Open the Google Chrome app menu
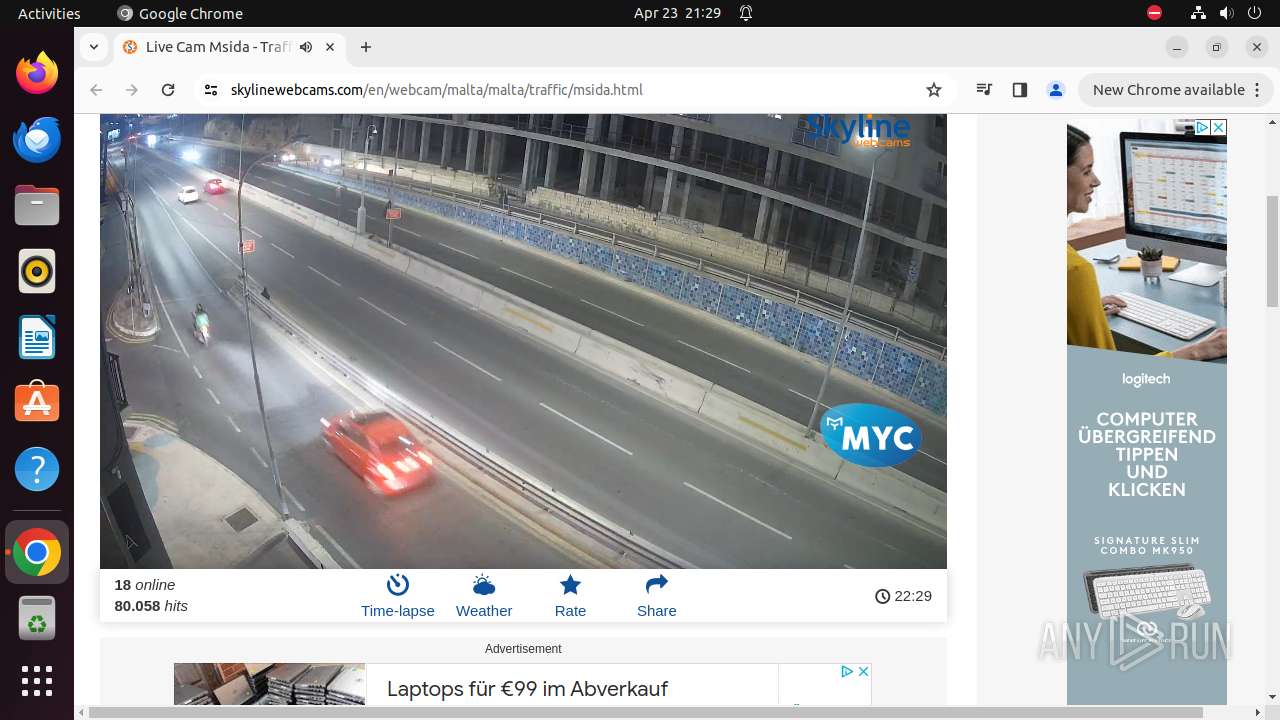The image size is (1280, 720). coord(180,13)
